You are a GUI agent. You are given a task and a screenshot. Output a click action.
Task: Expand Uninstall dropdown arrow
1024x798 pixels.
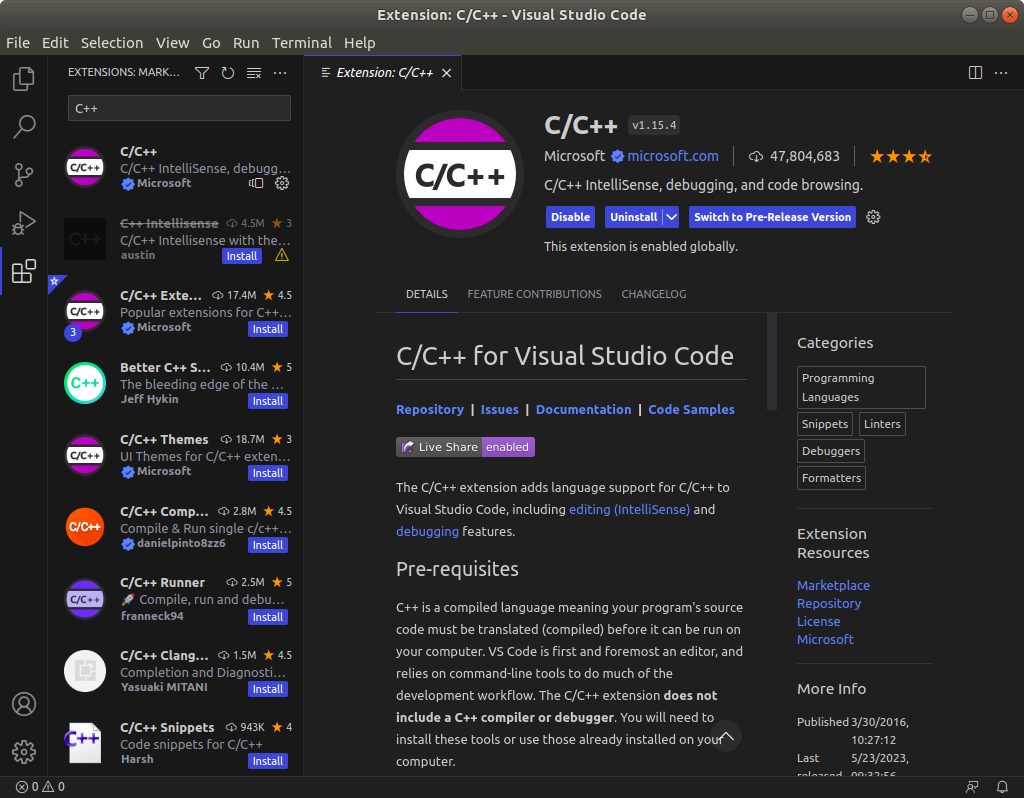671,217
